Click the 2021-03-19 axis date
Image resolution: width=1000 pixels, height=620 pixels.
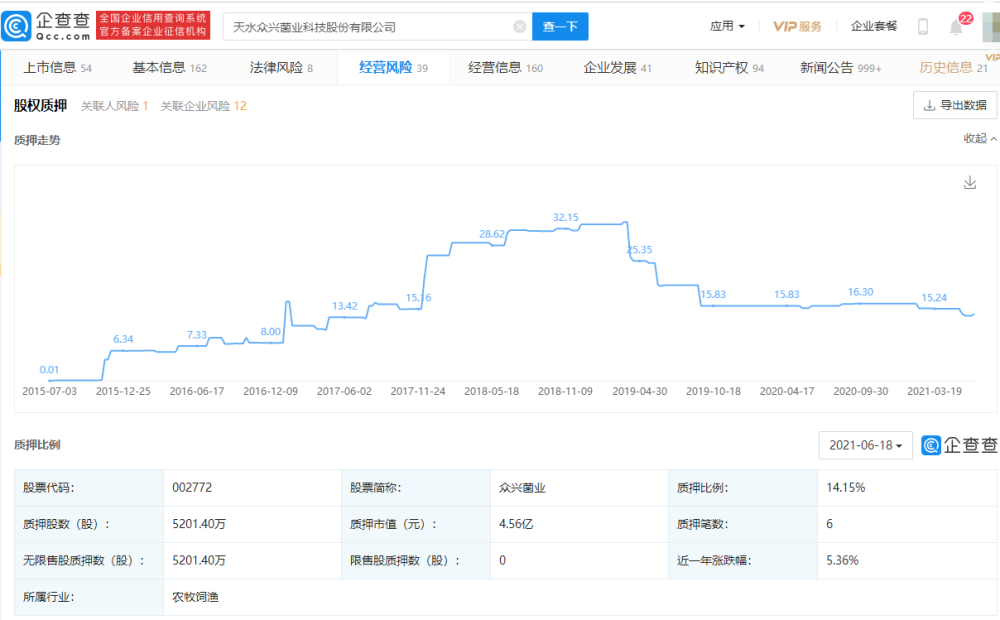tap(934, 391)
